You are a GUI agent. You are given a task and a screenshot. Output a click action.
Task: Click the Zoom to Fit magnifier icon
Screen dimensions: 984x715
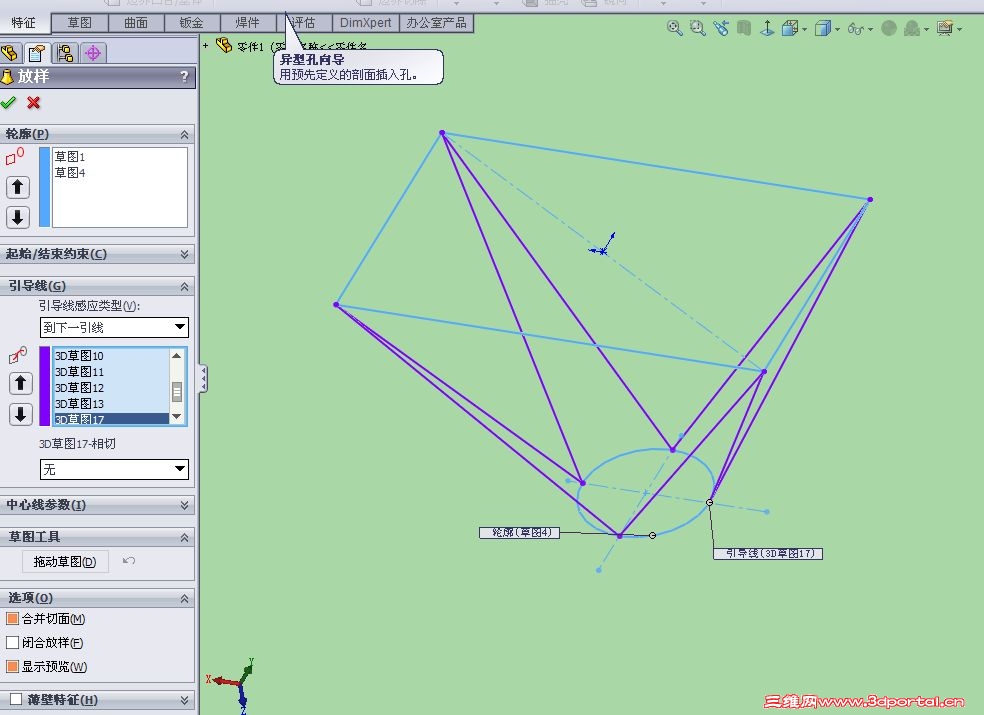tap(675, 28)
